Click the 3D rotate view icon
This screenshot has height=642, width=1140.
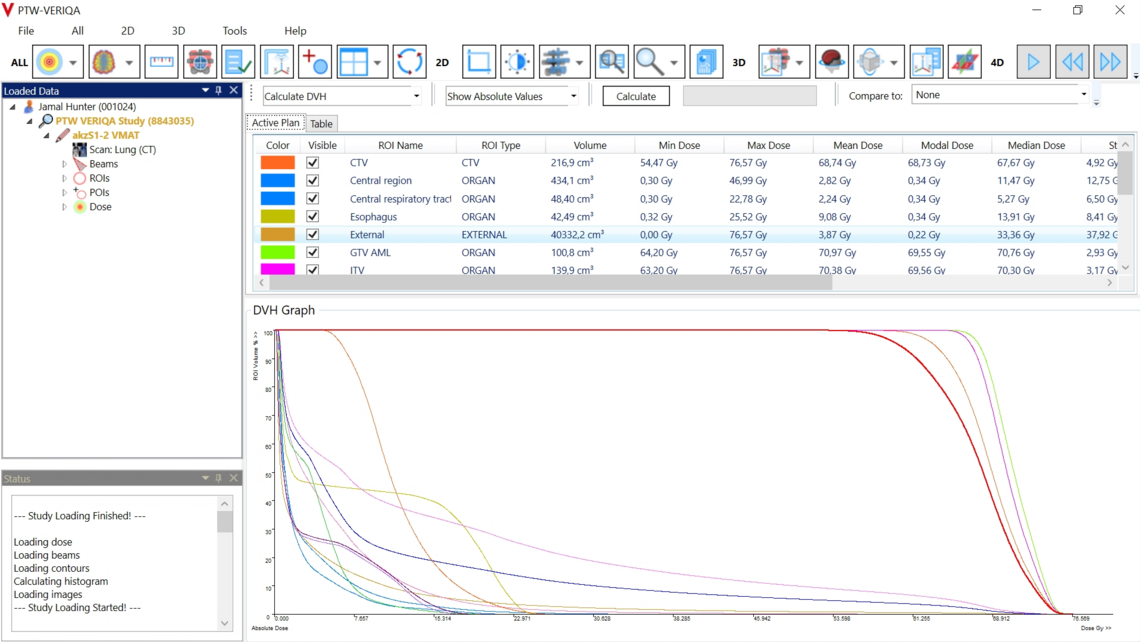click(870, 61)
